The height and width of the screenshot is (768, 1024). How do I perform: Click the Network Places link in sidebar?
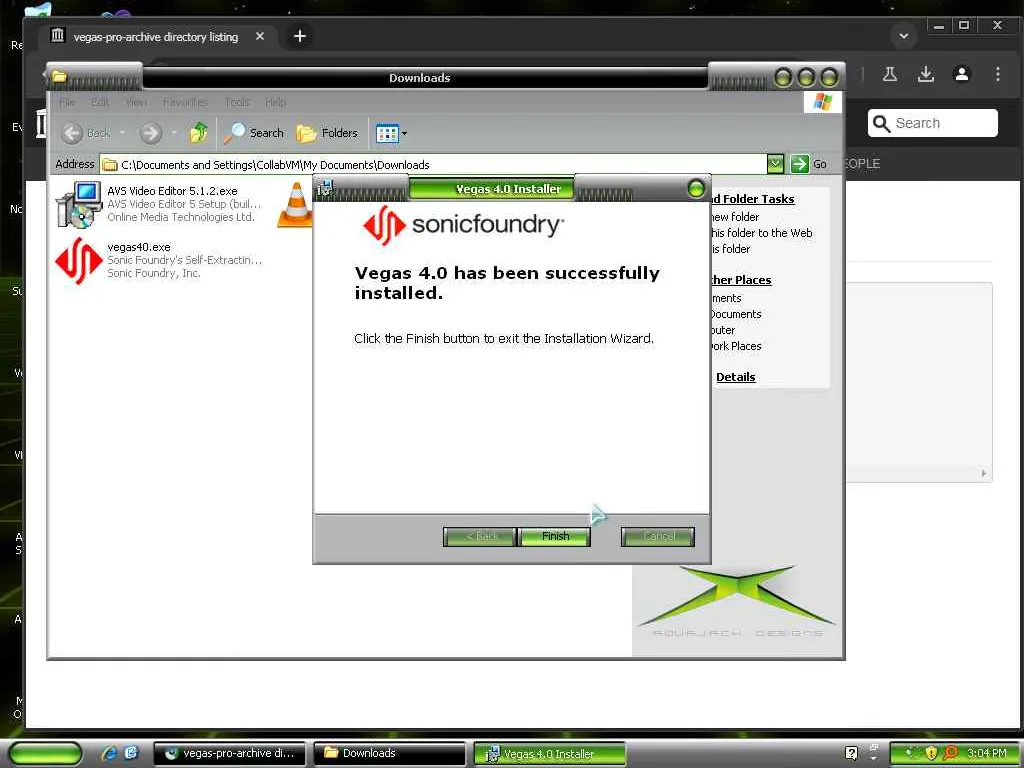(736, 346)
